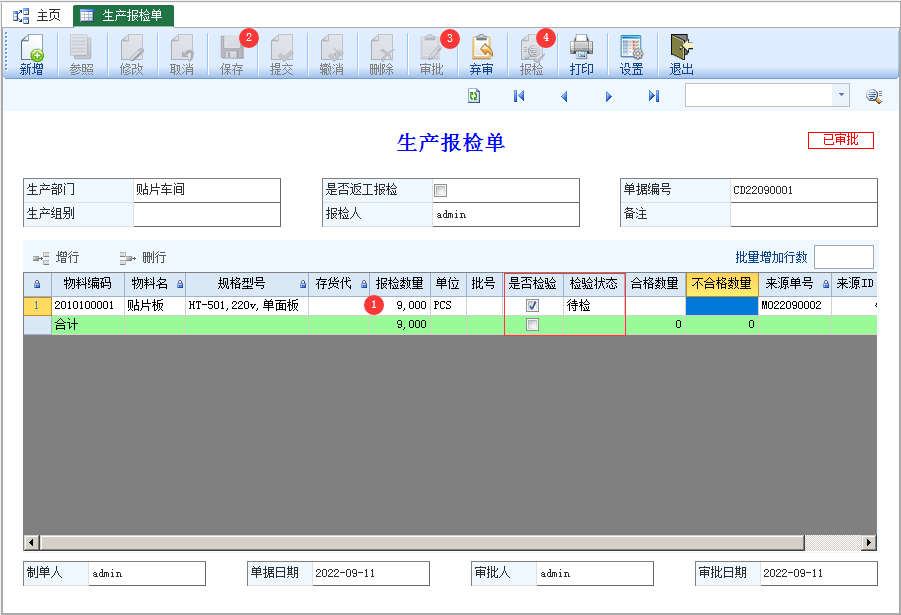Go to the next record
901x615 pixels.
click(x=609, y=96)
